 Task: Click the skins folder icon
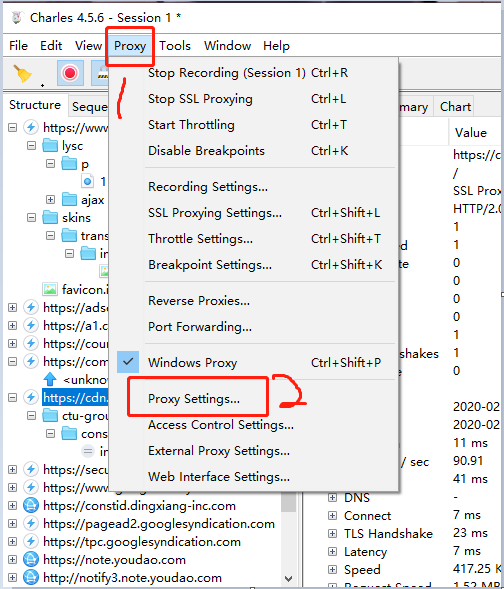50,217
